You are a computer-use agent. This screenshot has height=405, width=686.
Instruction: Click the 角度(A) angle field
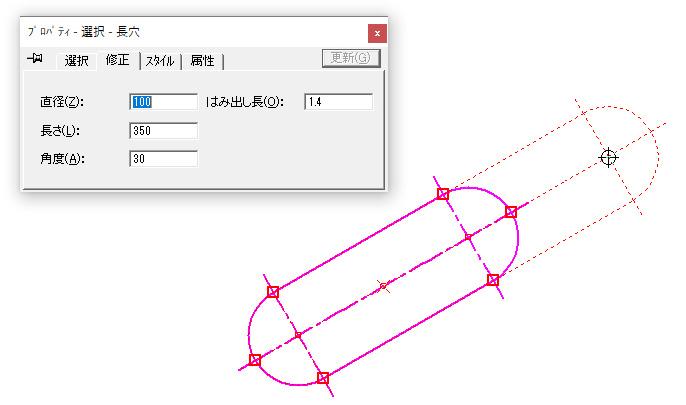(x=164, y=158)
